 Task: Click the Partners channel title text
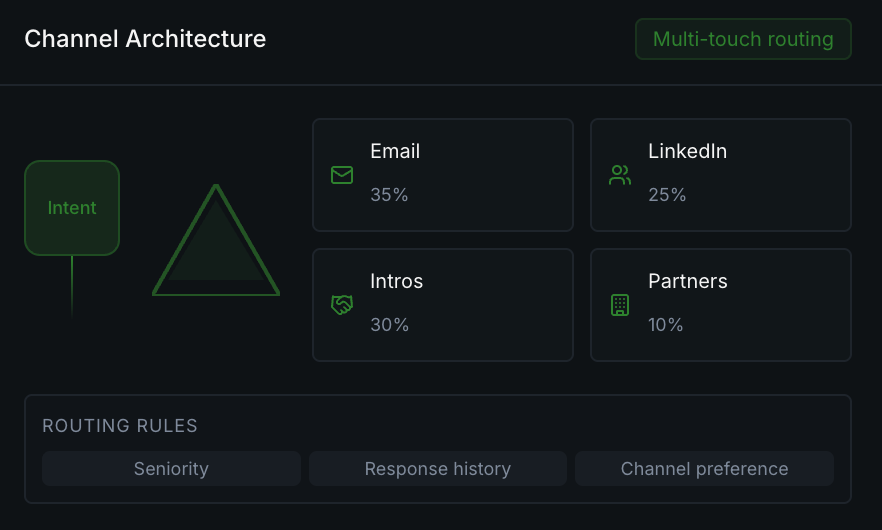pos(687,282)
